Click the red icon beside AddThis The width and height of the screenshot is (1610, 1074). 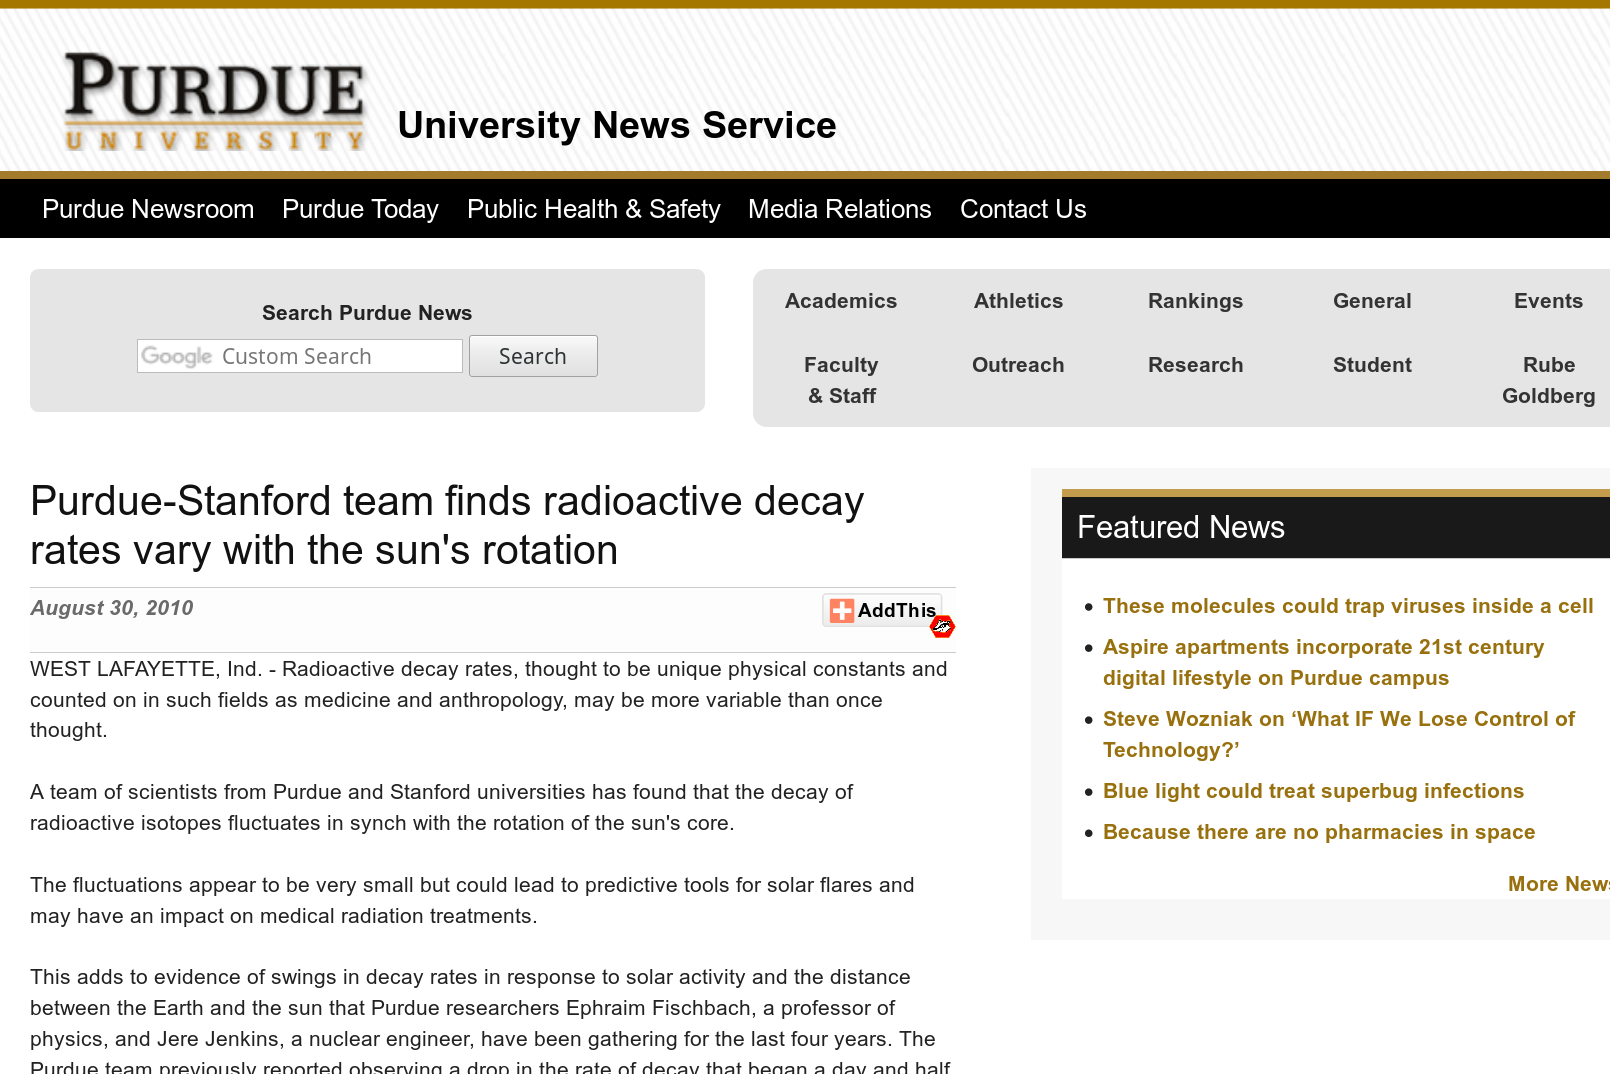click(942, 627)
